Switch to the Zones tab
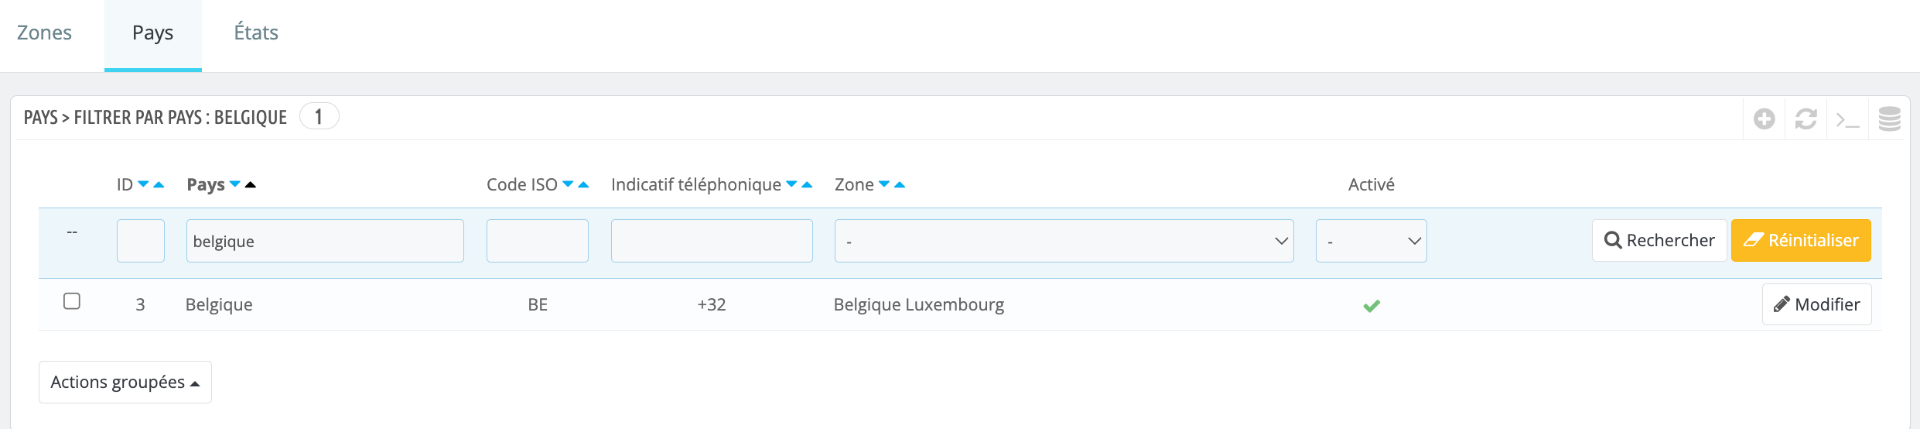 point(45,33)
